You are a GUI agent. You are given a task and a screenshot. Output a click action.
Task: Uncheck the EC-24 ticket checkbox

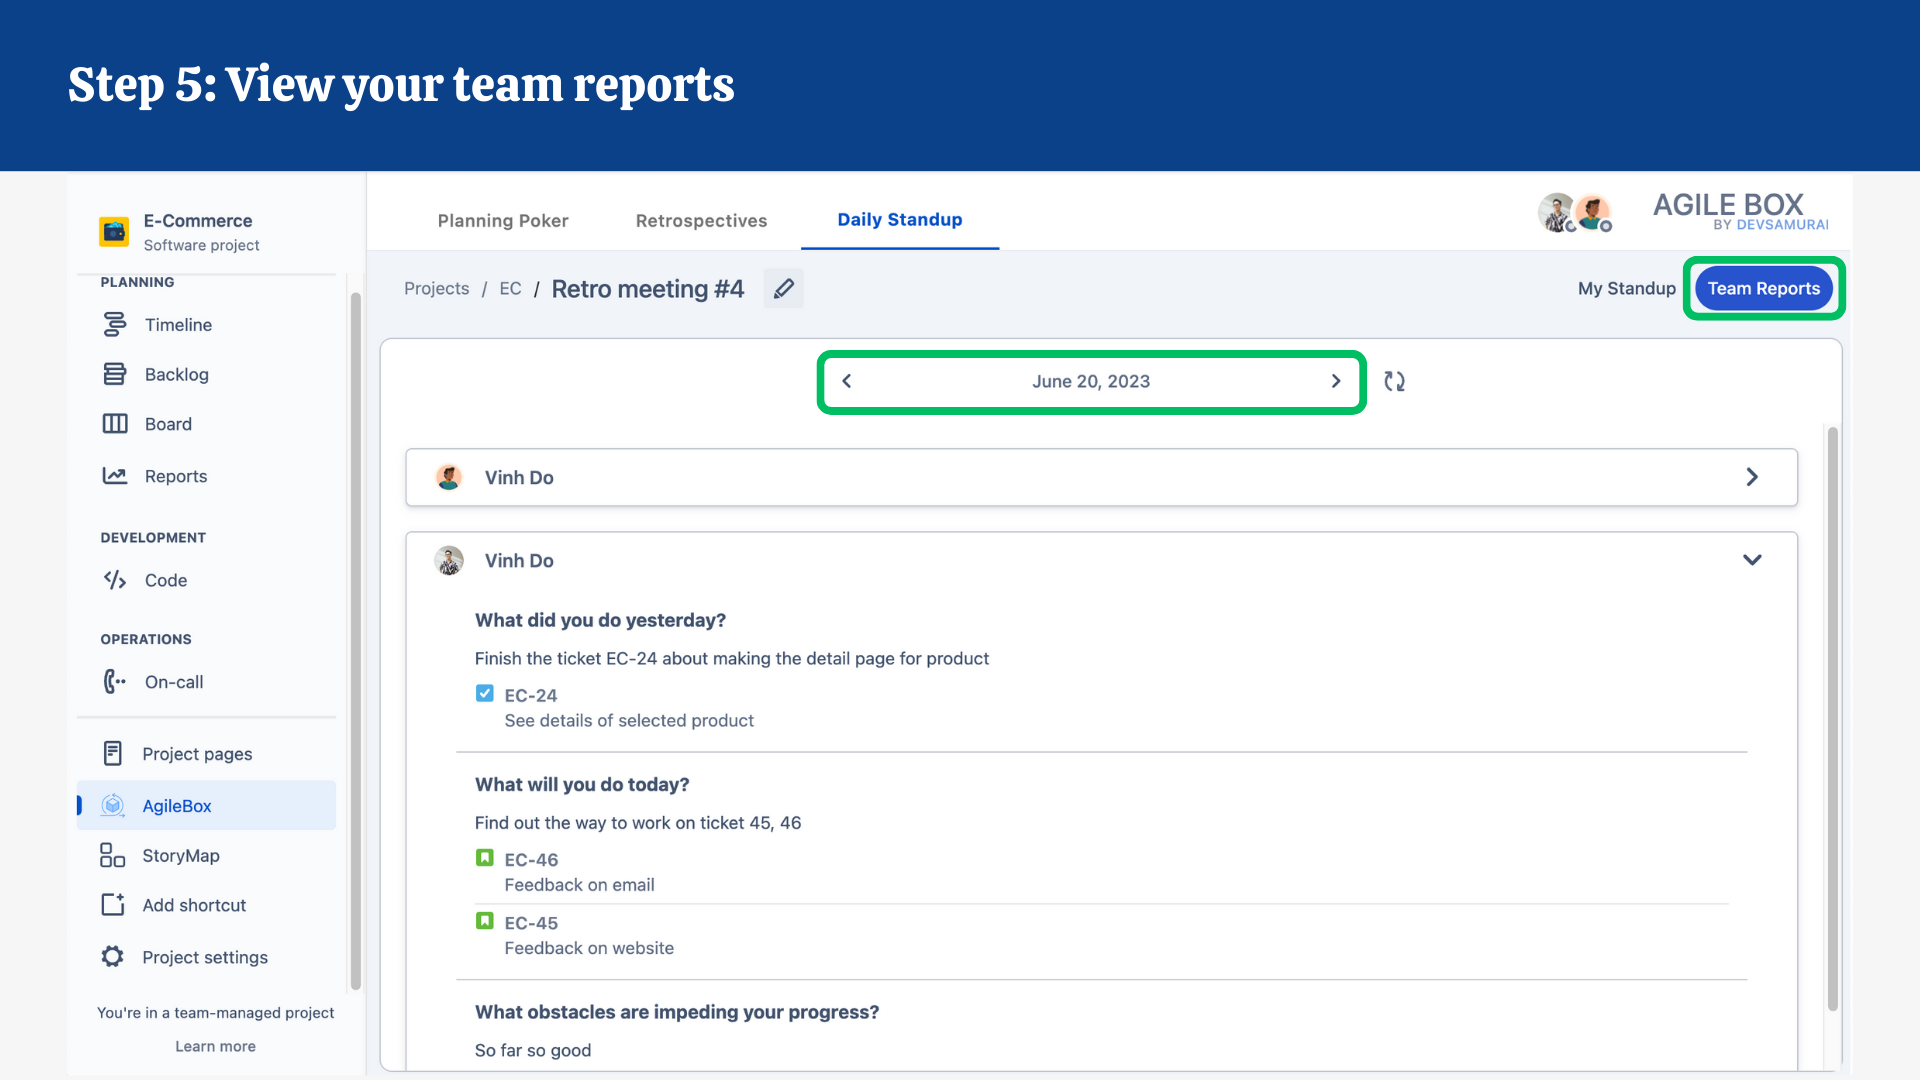click(x=484, y=693)
